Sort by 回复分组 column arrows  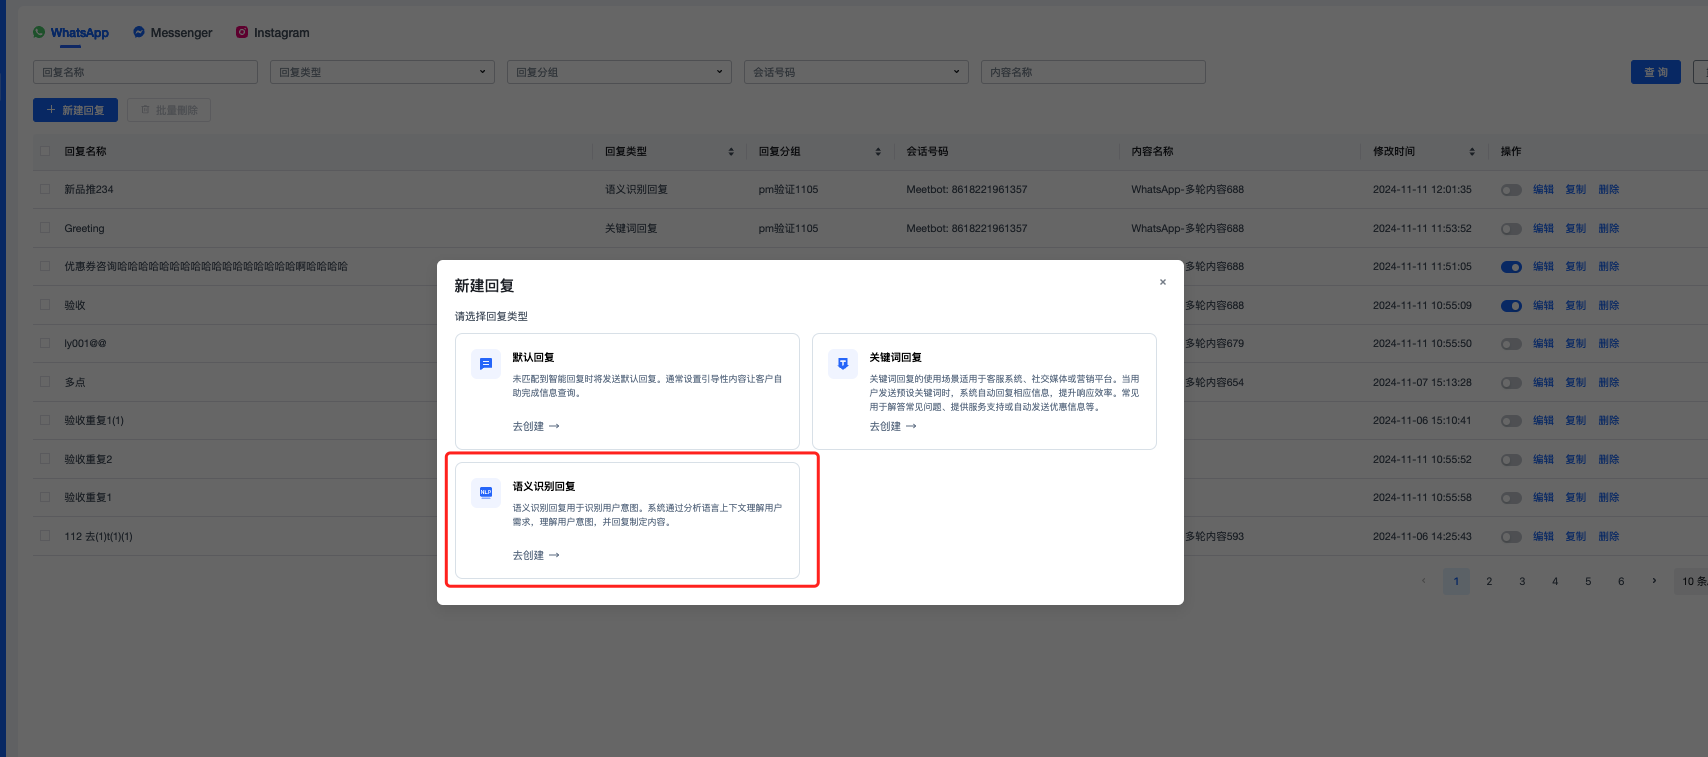click(878, 152)
